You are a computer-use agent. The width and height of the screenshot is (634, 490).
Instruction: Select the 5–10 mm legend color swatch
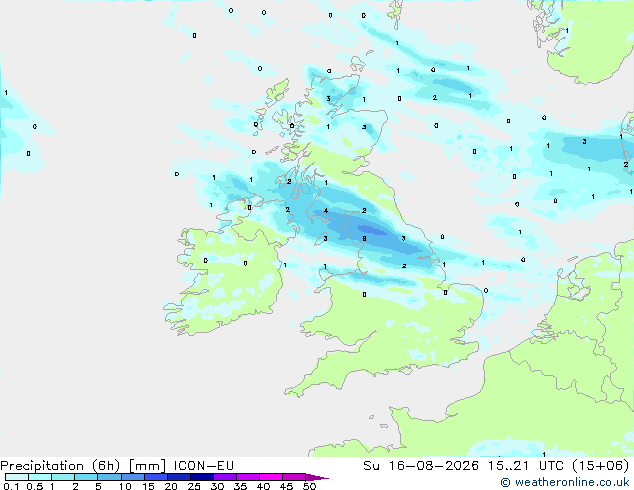tap(109, 477)
